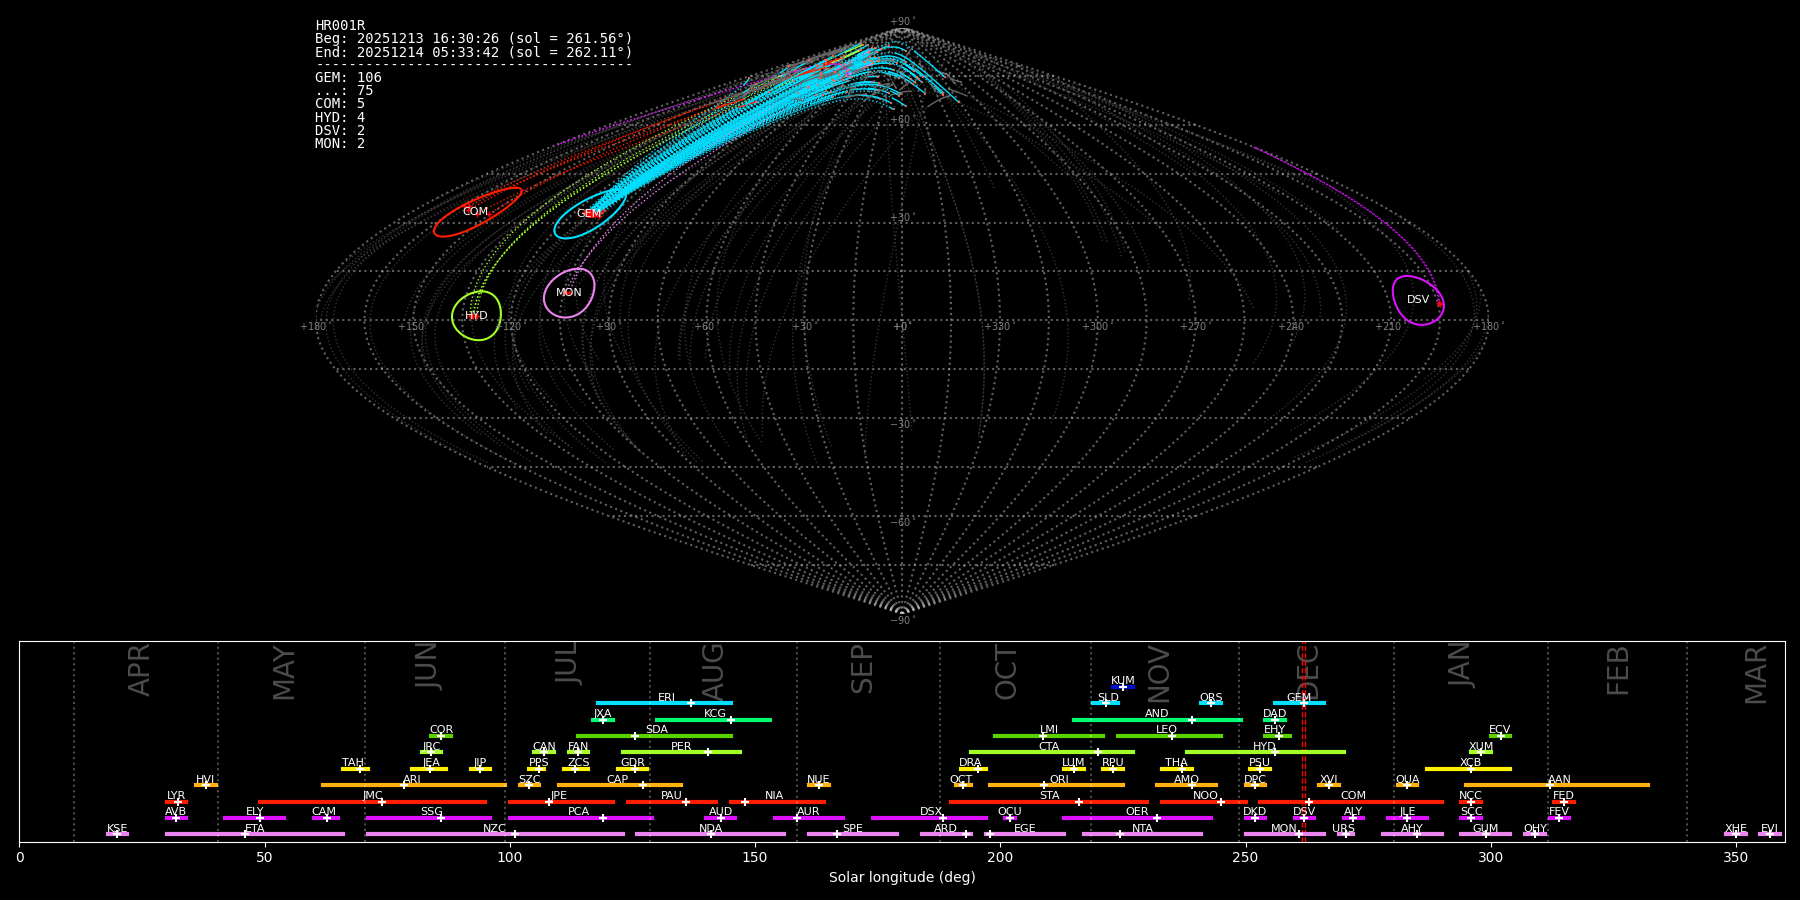Click the peak marker on the KUM shower bar

coord(1123,687)
